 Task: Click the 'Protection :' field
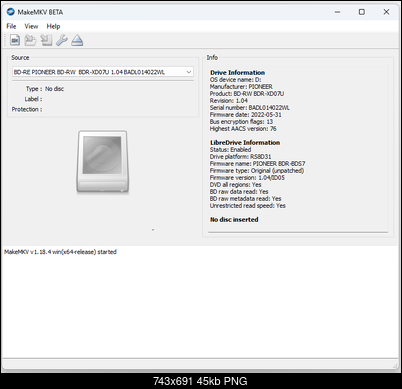tap(27, 109)
